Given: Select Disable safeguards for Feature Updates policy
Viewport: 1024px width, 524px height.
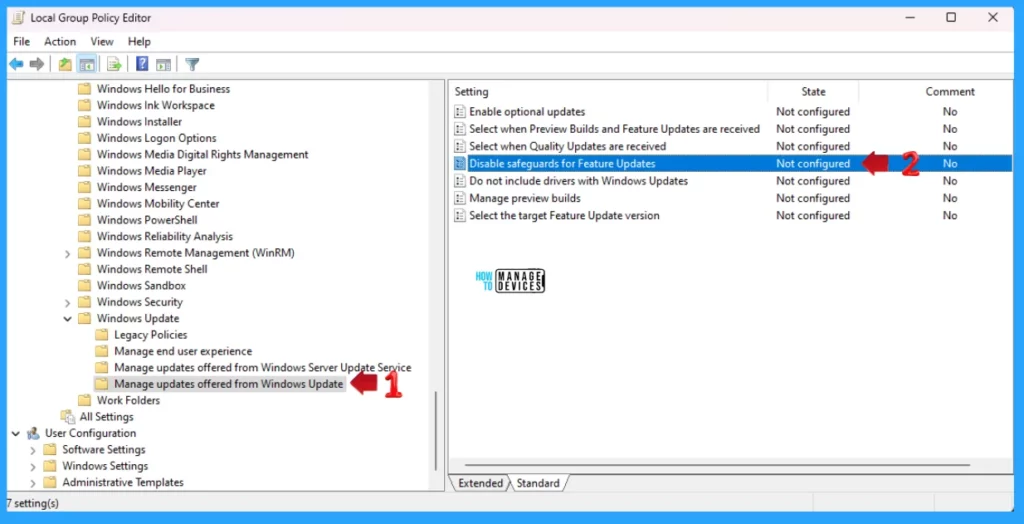Looking at the screenshot, I should click(562, 163).
